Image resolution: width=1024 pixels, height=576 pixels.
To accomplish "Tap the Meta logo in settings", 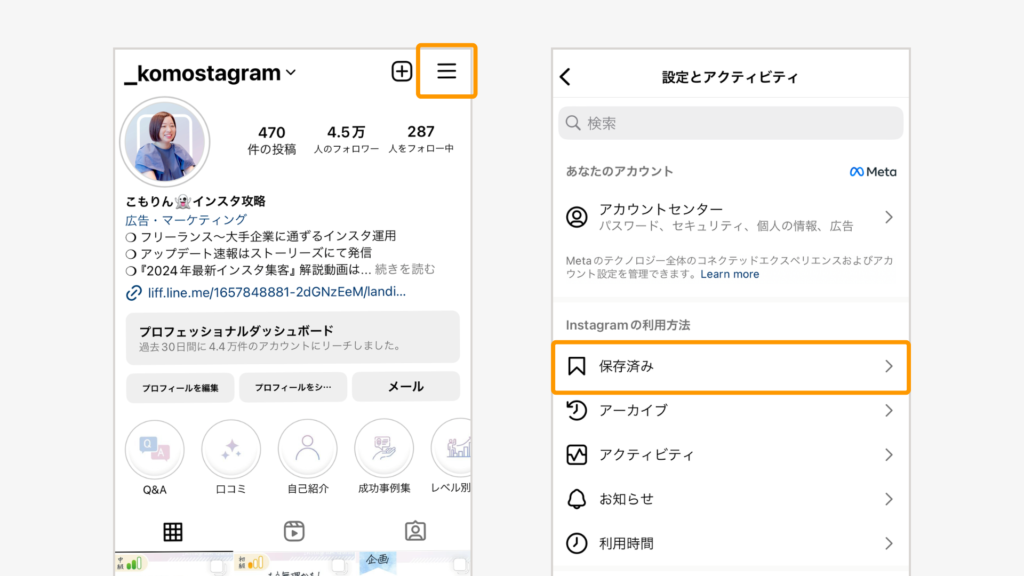I will [871, 171].
